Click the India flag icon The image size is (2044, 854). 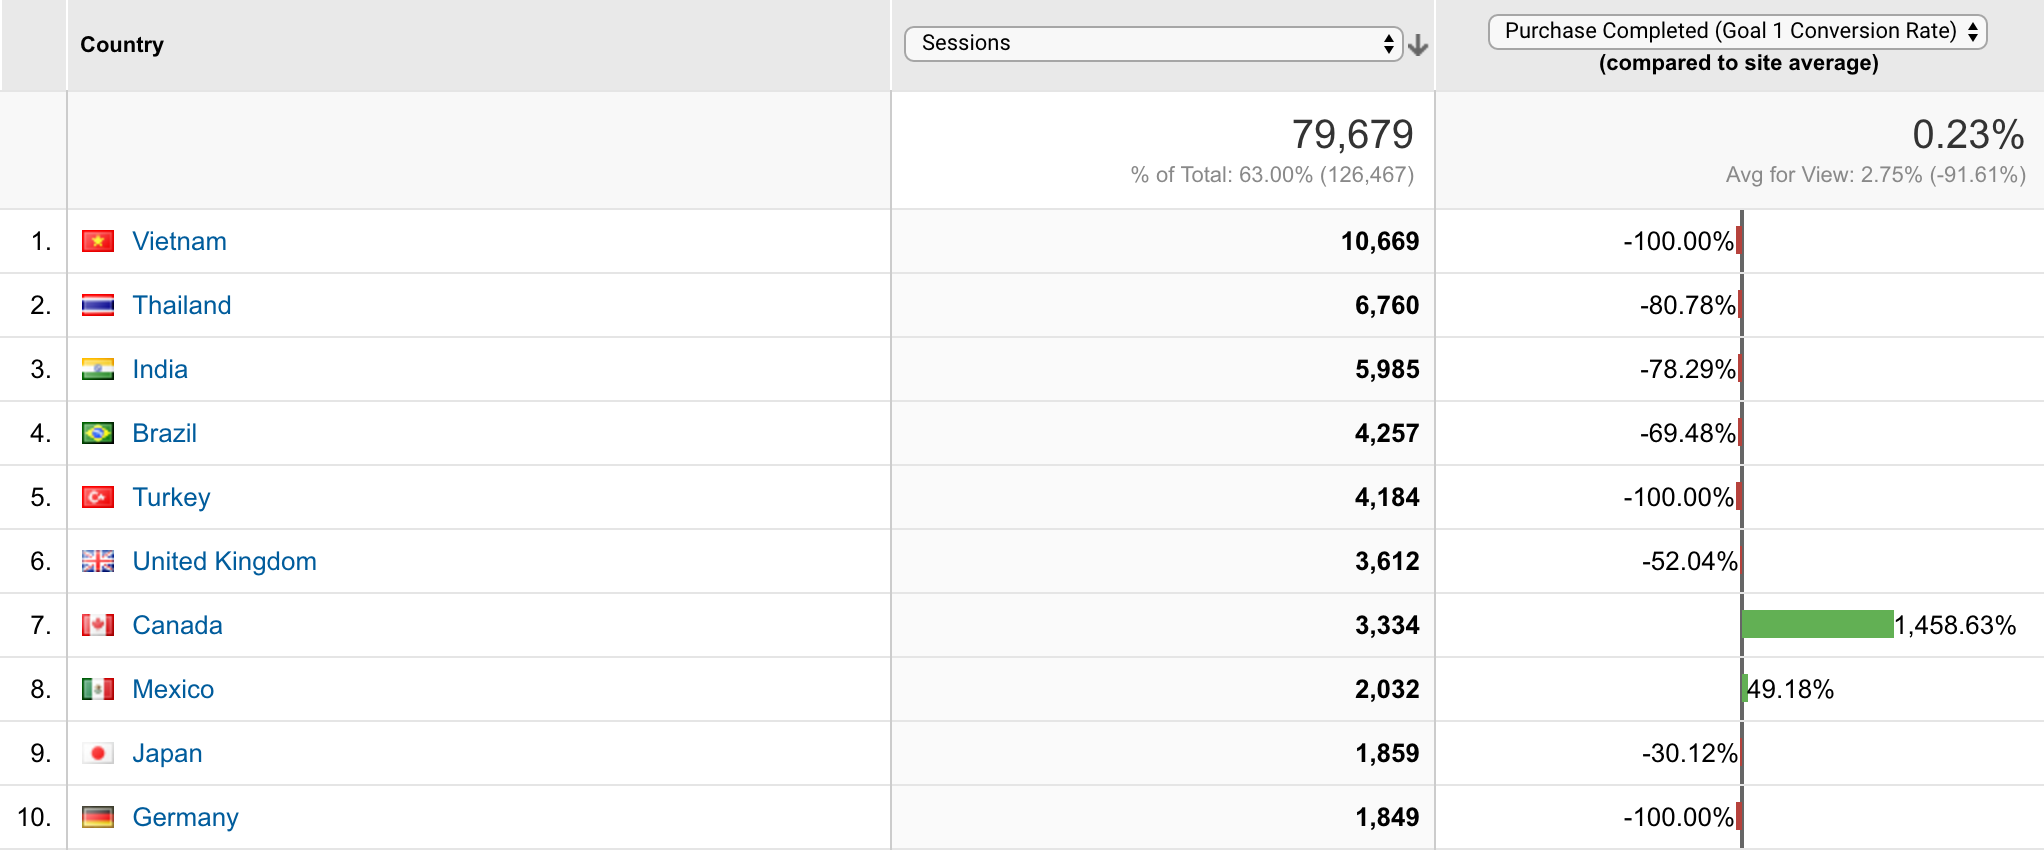tap(98, 369)
